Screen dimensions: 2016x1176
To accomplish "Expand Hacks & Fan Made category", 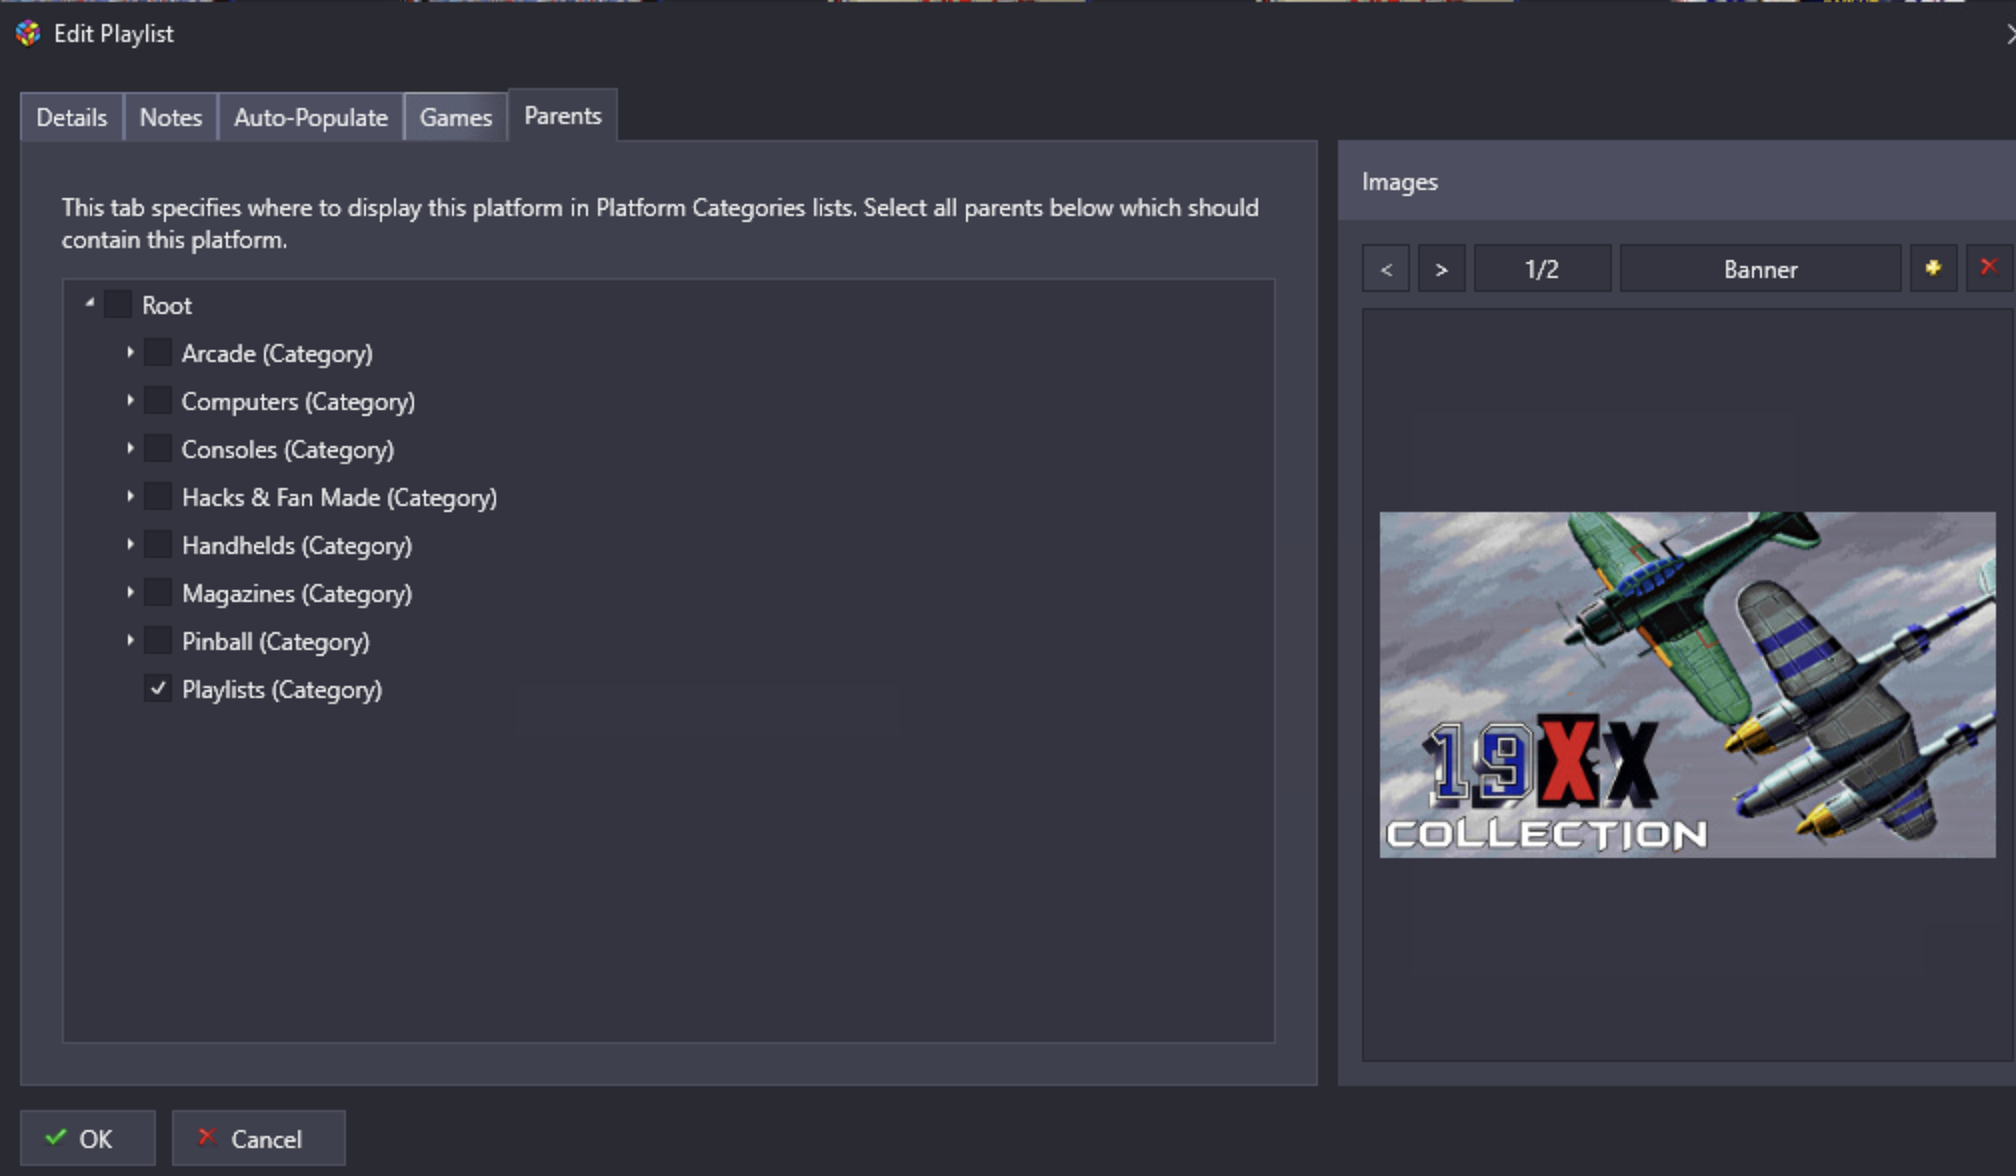I will (x=130, y=496).
